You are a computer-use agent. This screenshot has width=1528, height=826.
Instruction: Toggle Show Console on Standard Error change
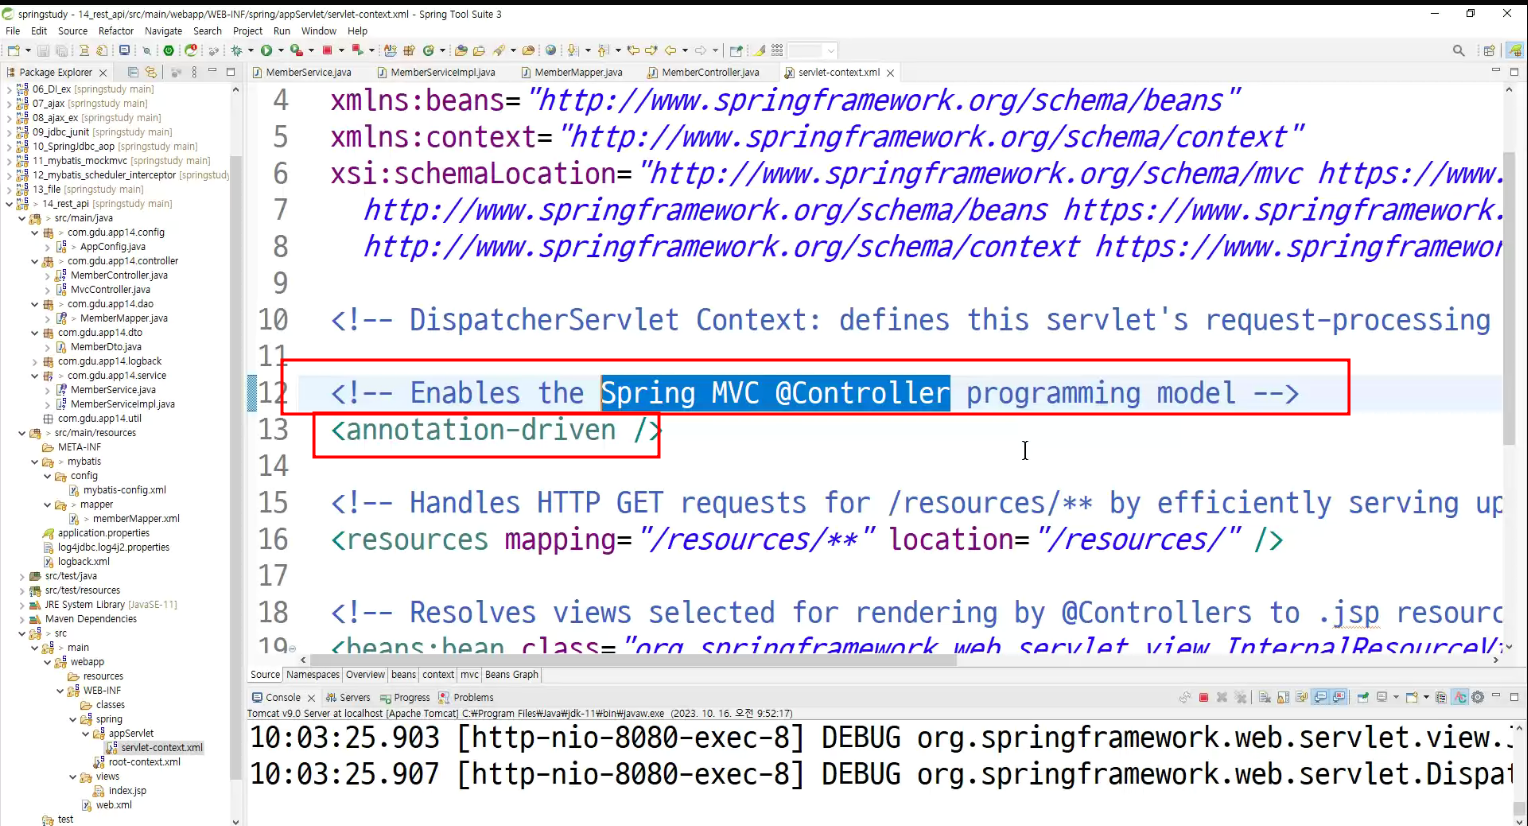[1338, 697]
